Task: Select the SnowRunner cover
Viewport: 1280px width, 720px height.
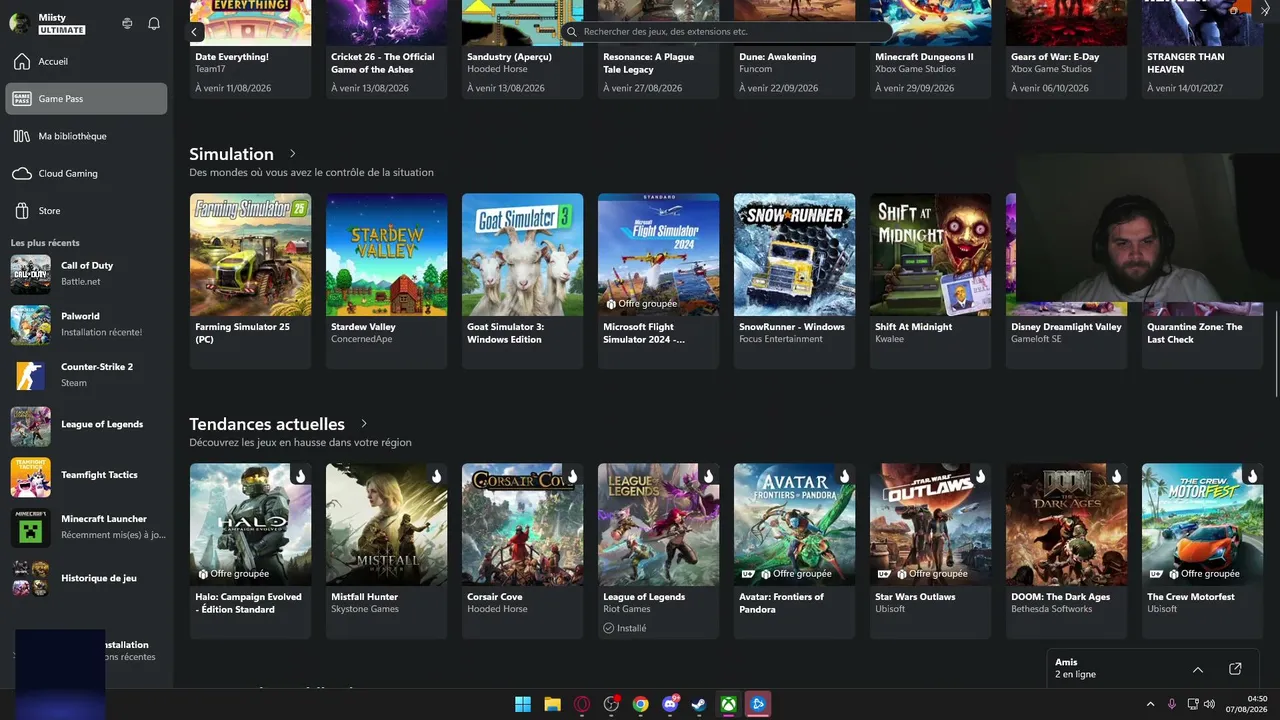Action: click(794, 254)
